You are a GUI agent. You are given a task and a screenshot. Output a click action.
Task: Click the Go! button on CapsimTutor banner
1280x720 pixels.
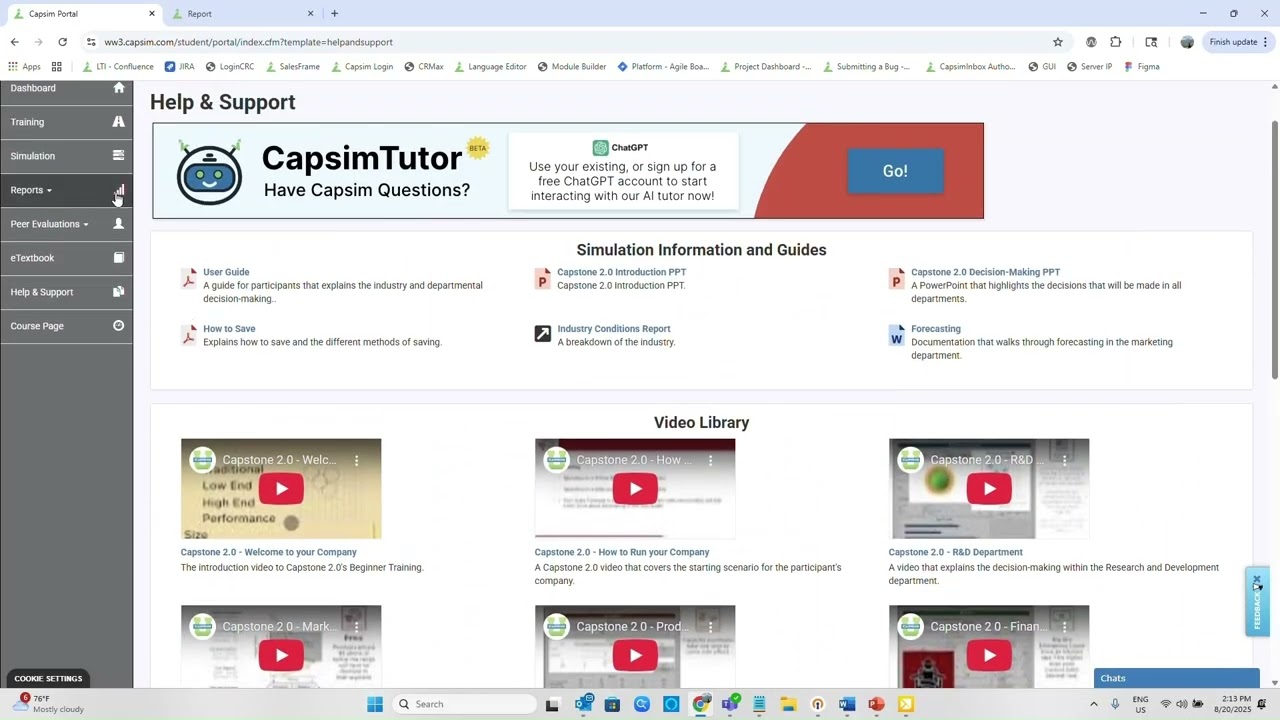pos(895,171)
